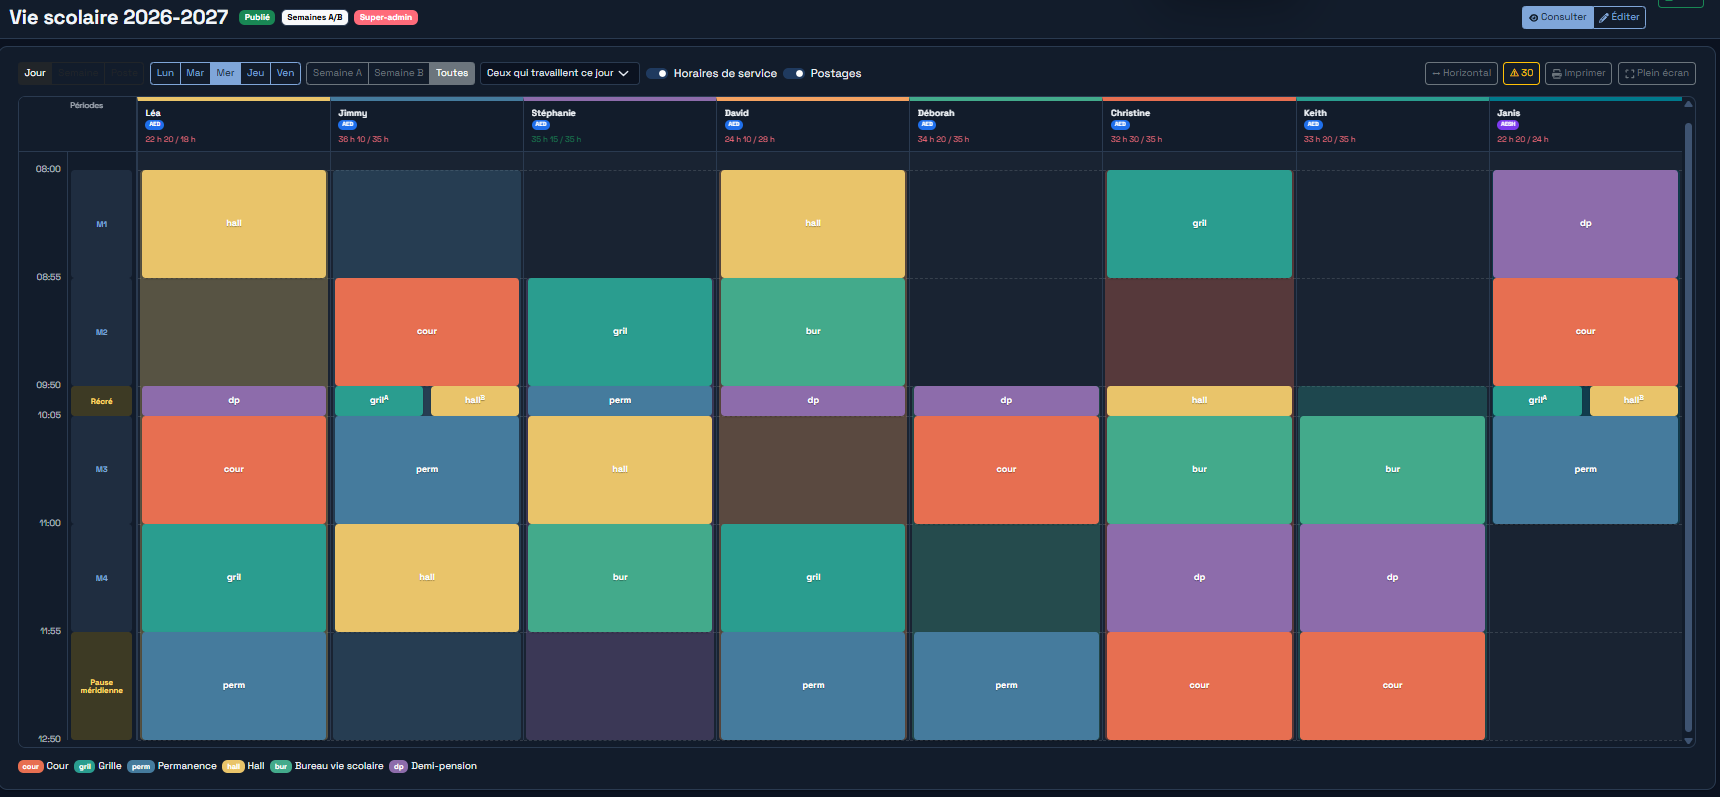Toggle the Postages switch
1720x797 pixels.
pyautogui.click(x=794, y=73)
